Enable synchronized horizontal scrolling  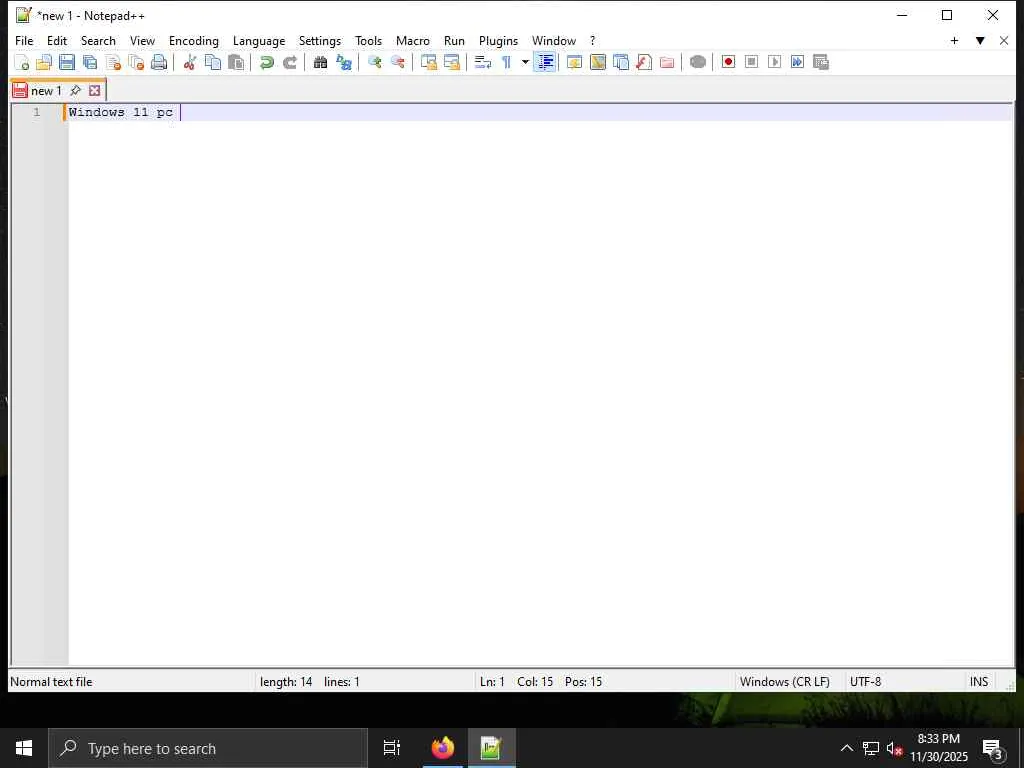pyautogui.click(x=452, y=62)
